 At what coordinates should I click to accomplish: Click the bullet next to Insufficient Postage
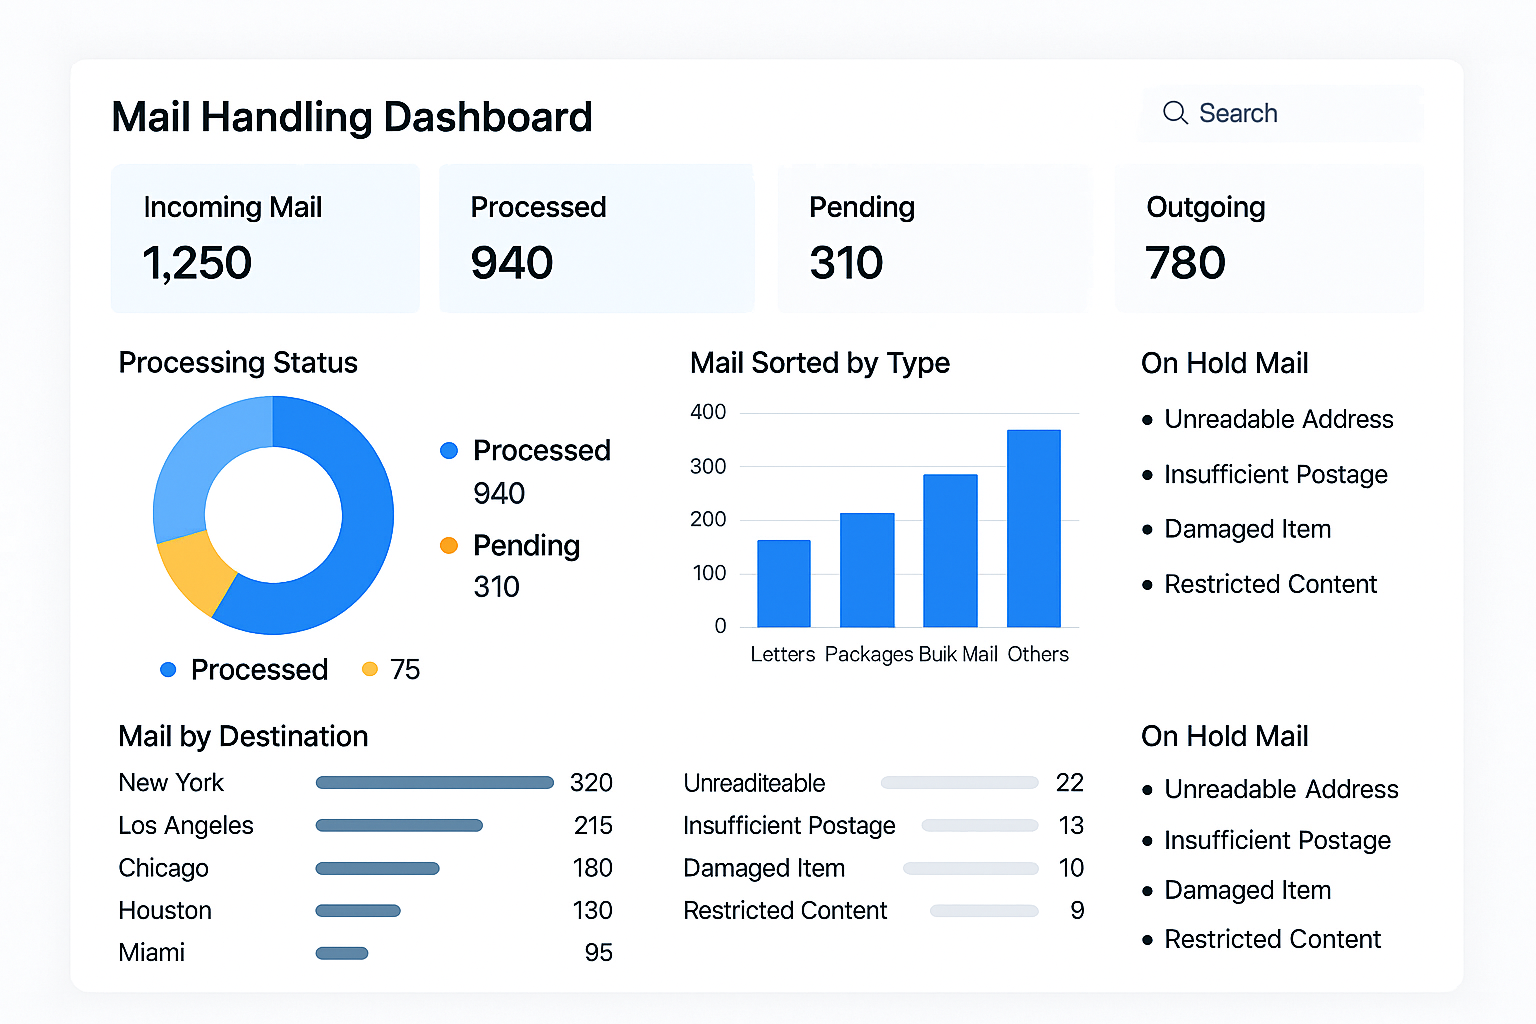(x=1148, y=475)
